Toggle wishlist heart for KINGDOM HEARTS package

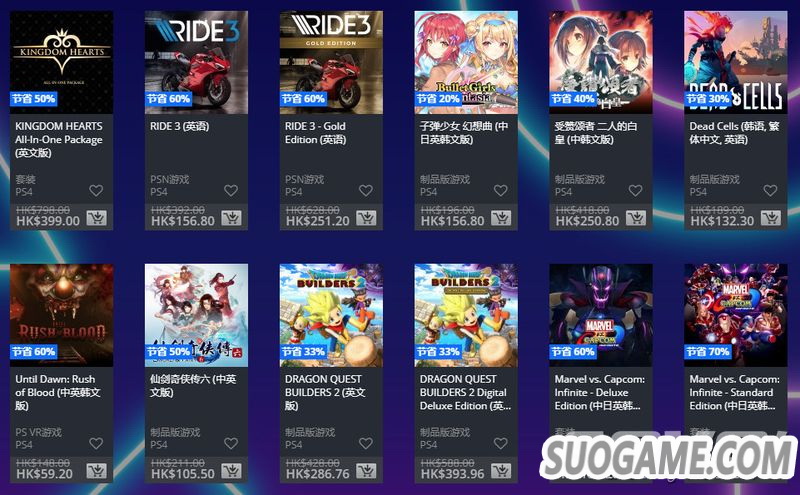click(96, 190)
